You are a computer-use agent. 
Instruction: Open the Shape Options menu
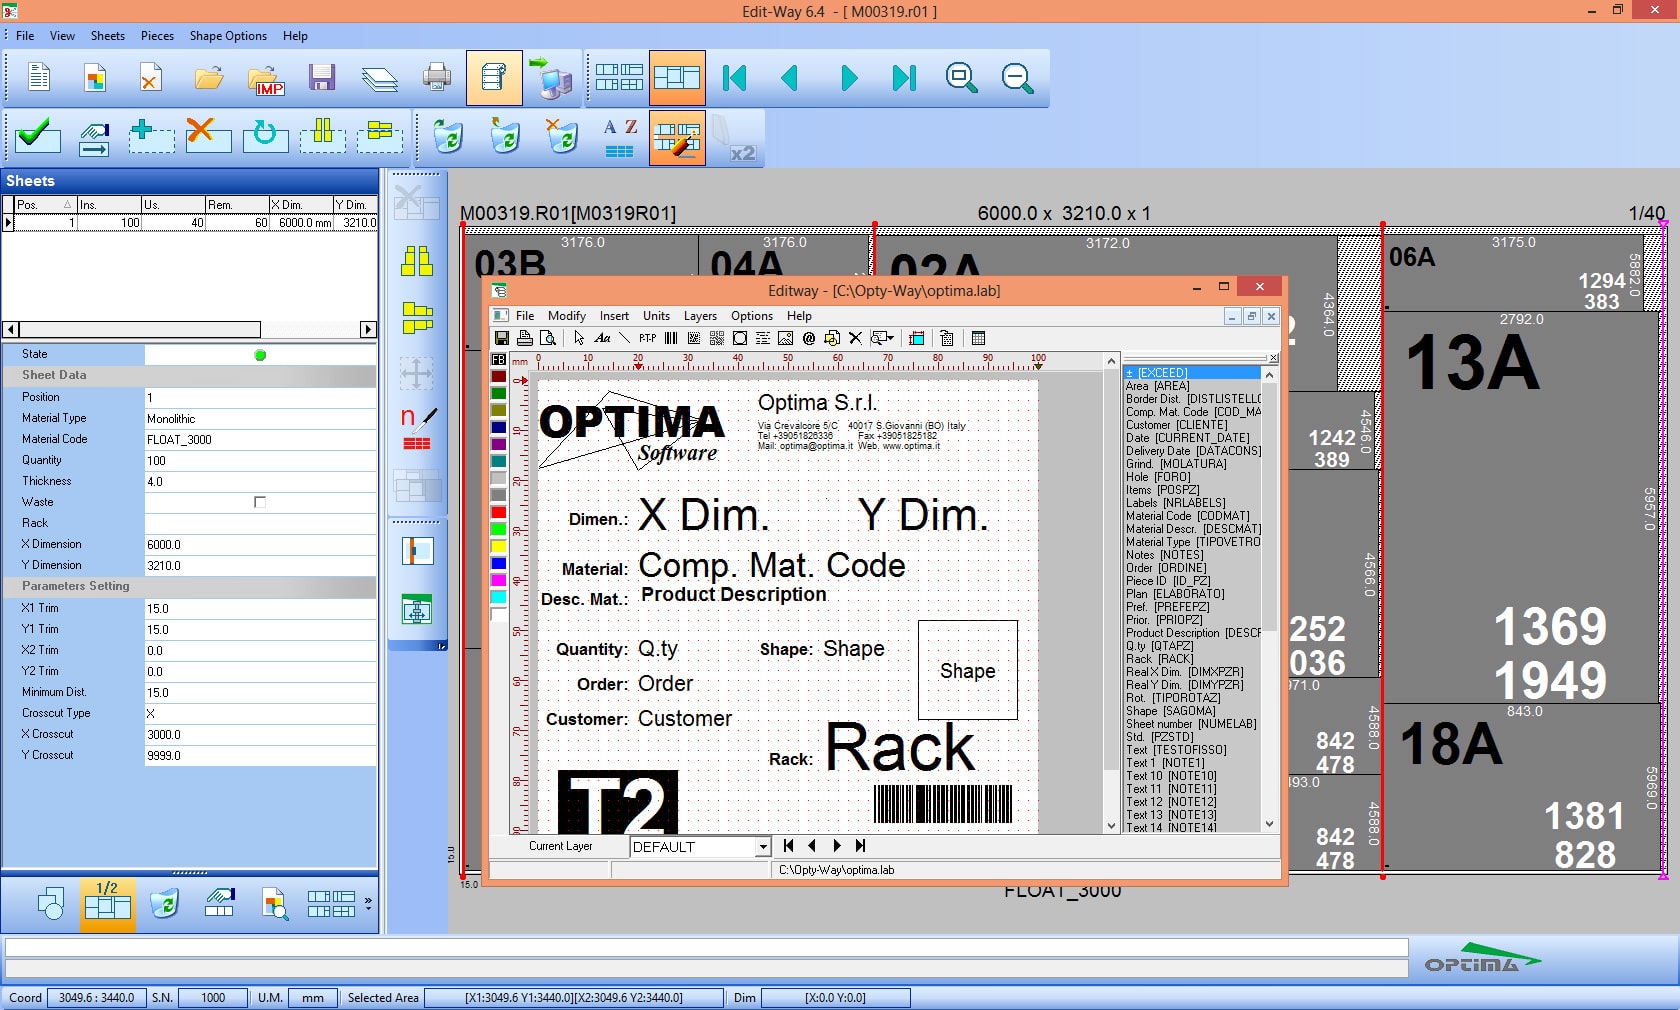click(228, 36)
